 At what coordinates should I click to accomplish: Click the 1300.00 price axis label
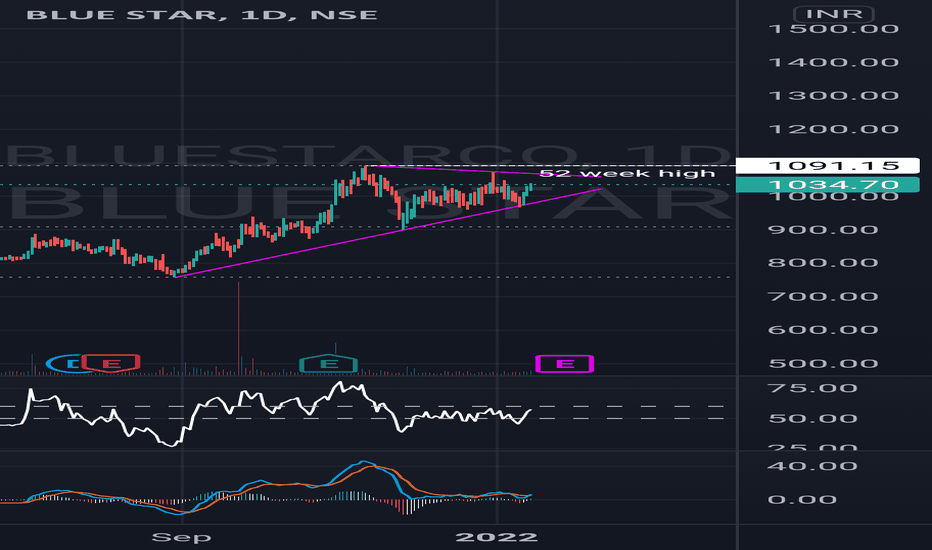(833, 95)
